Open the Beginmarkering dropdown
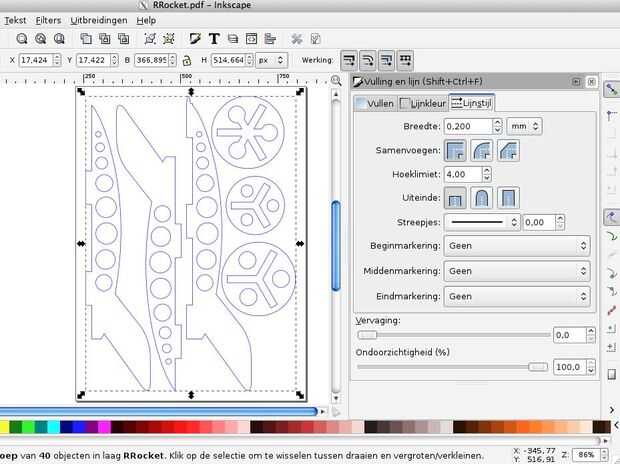Screen dimensions: 620x464 517,245
